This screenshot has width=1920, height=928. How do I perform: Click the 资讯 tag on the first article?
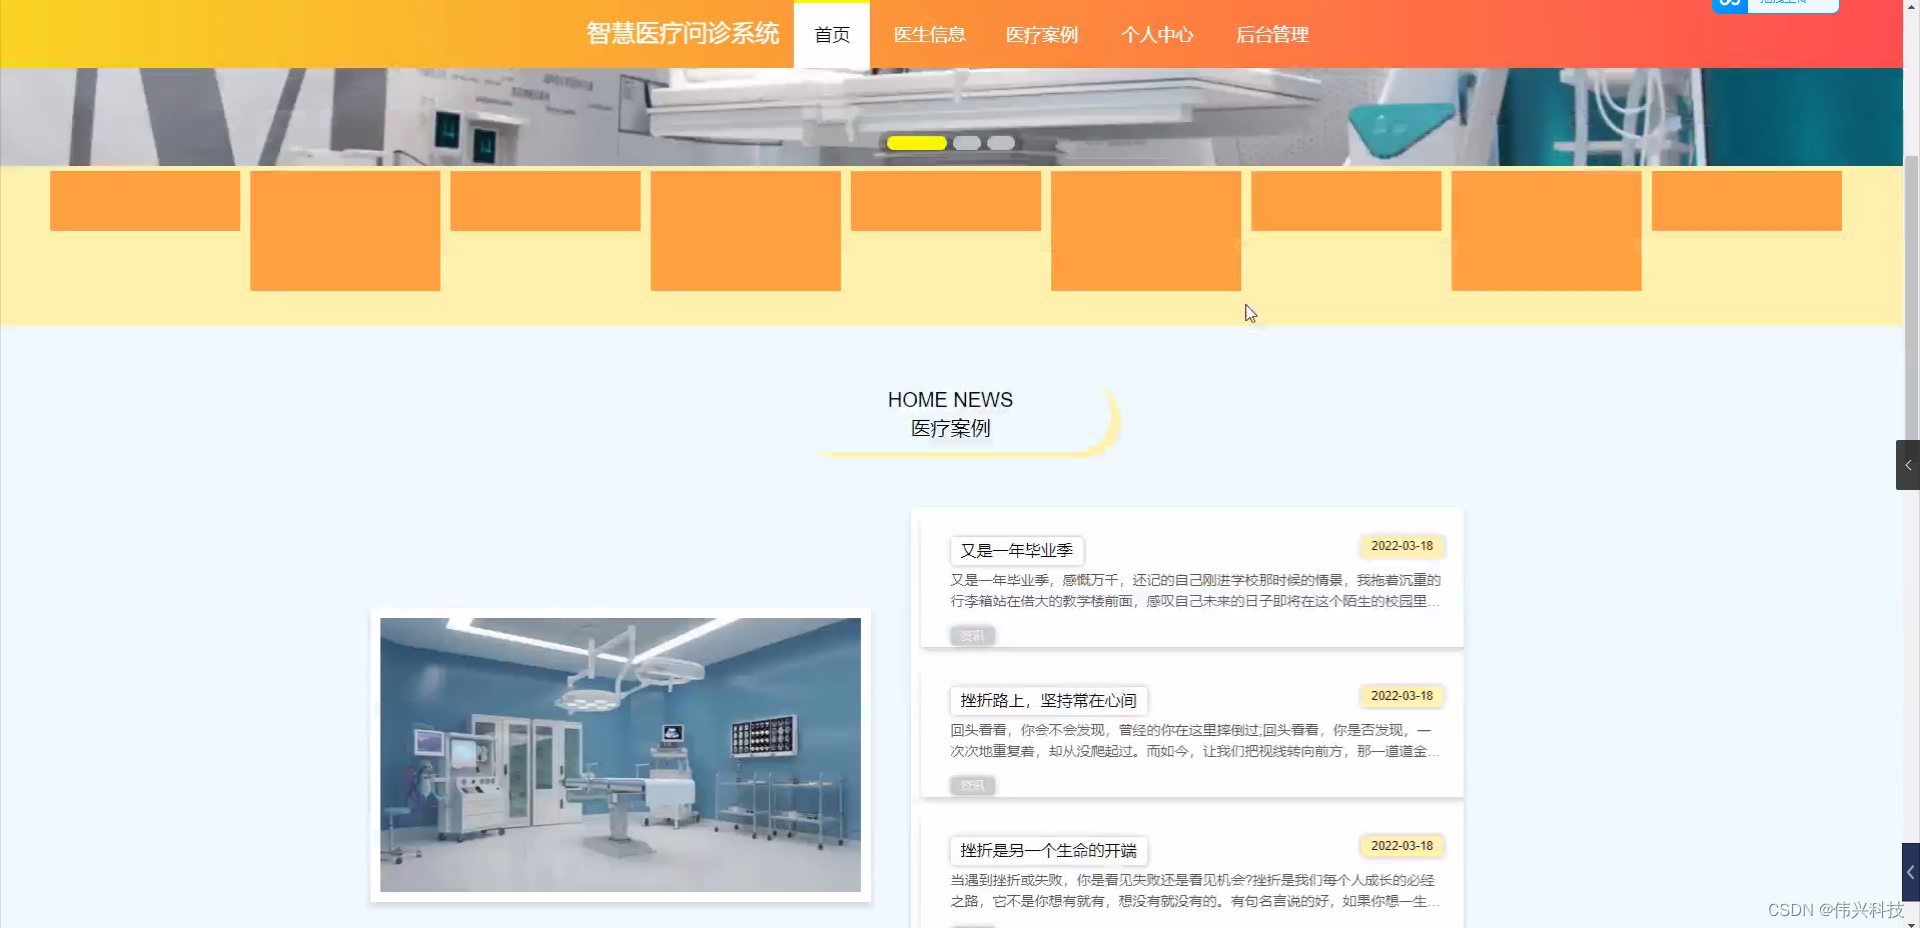tap(972, 635)
